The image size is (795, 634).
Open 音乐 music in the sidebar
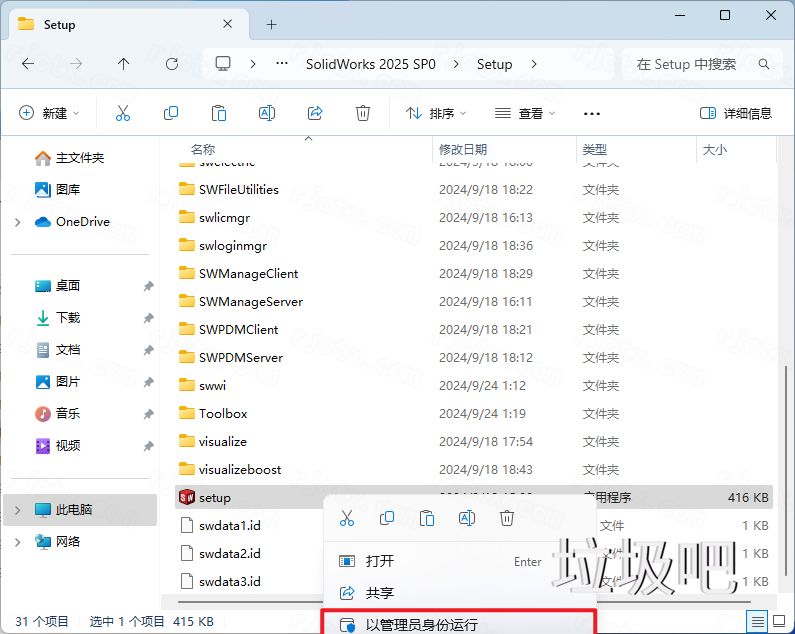point(57,413)
